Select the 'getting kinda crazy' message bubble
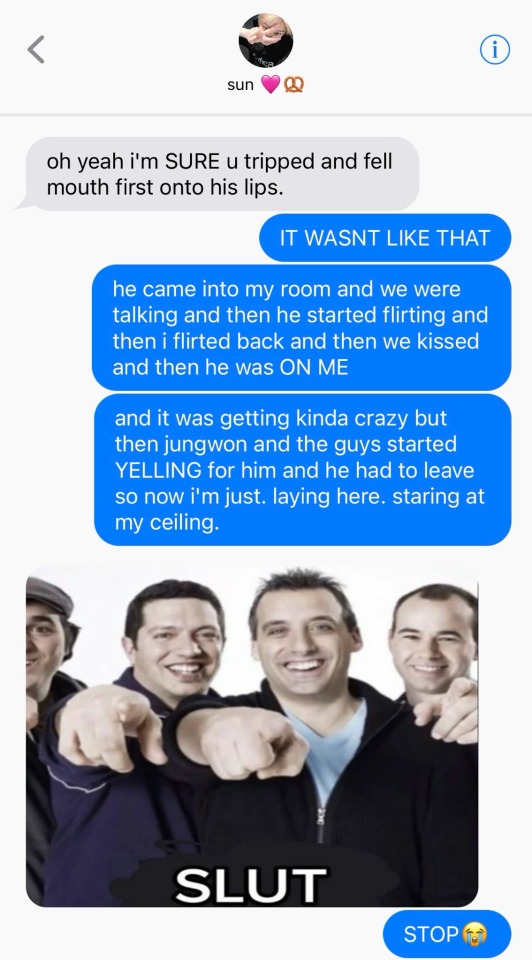 pos(302,470)
